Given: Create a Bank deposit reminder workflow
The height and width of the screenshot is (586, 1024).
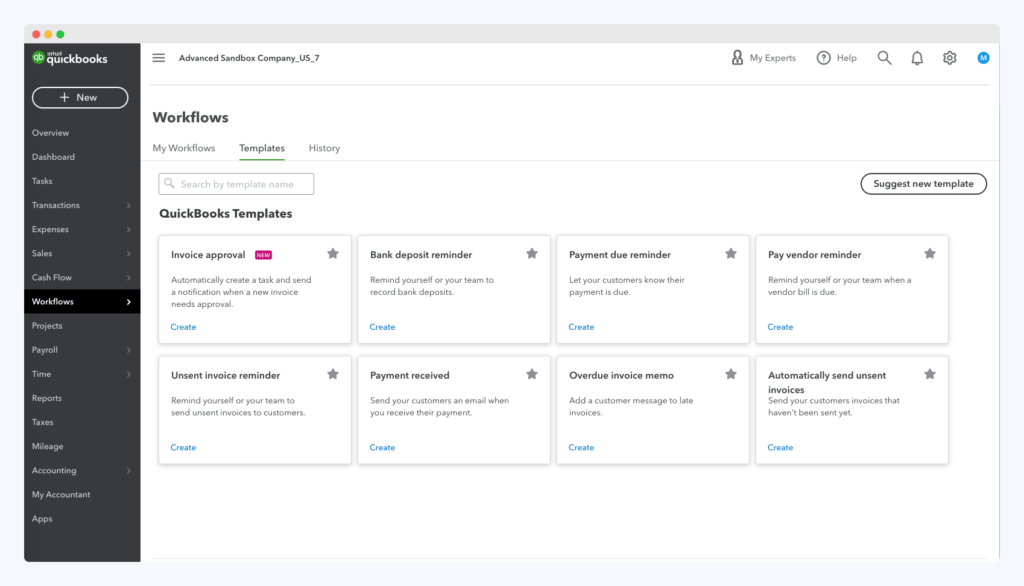Looking at the screenshot, I should [382, 327].
